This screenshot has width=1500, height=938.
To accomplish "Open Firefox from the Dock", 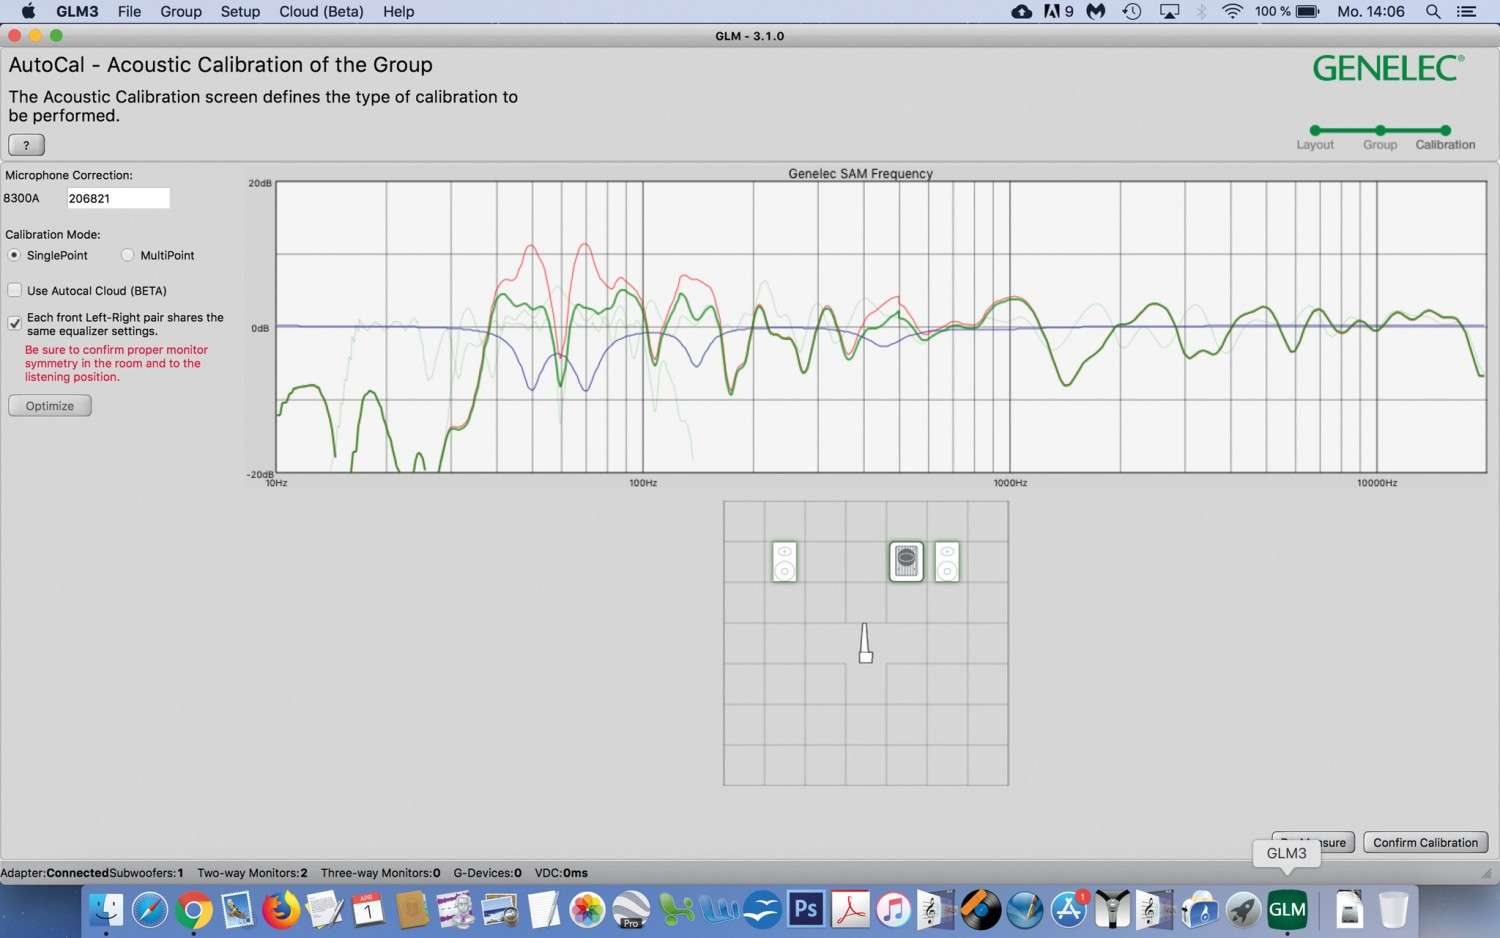I will tap(281, 909).
